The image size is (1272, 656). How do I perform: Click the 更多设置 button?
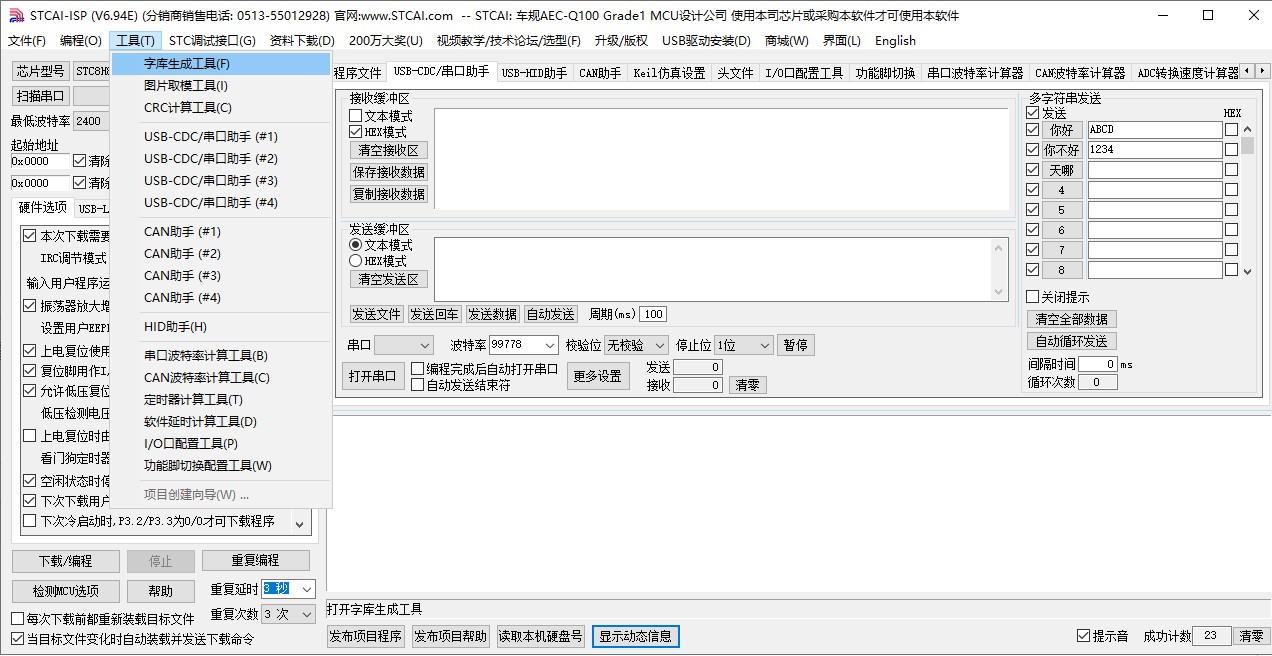click(x=598, y=377)
